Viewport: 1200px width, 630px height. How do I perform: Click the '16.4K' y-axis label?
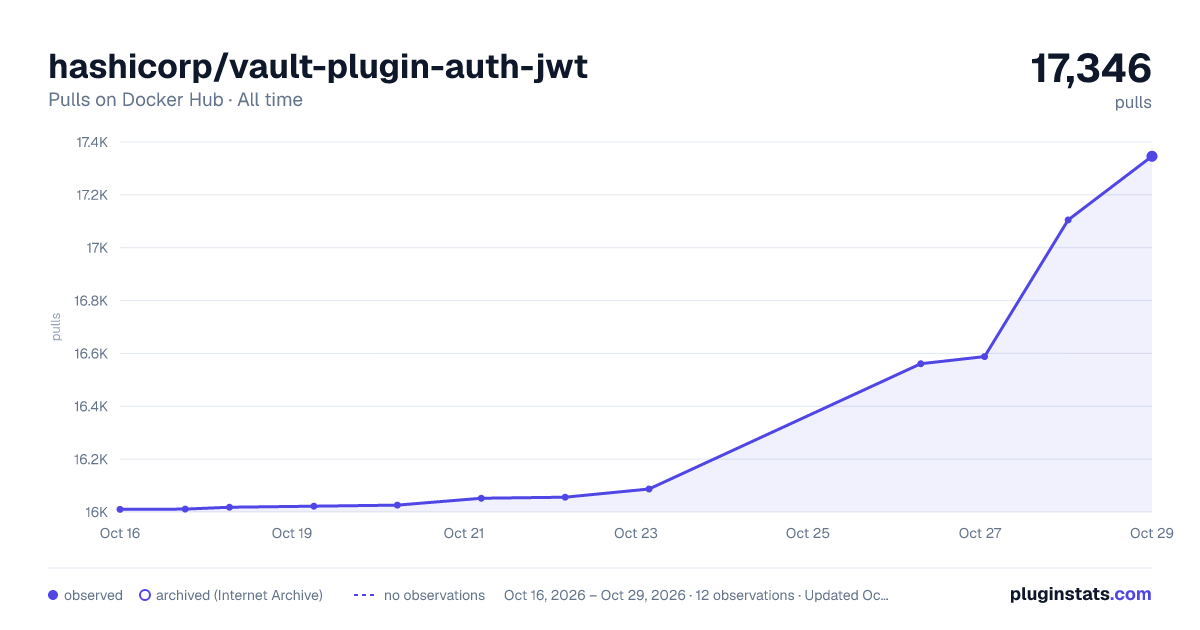pos(92,407)
